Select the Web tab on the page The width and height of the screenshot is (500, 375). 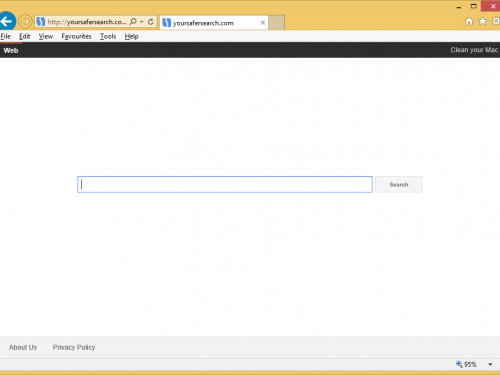pos(11,50)
